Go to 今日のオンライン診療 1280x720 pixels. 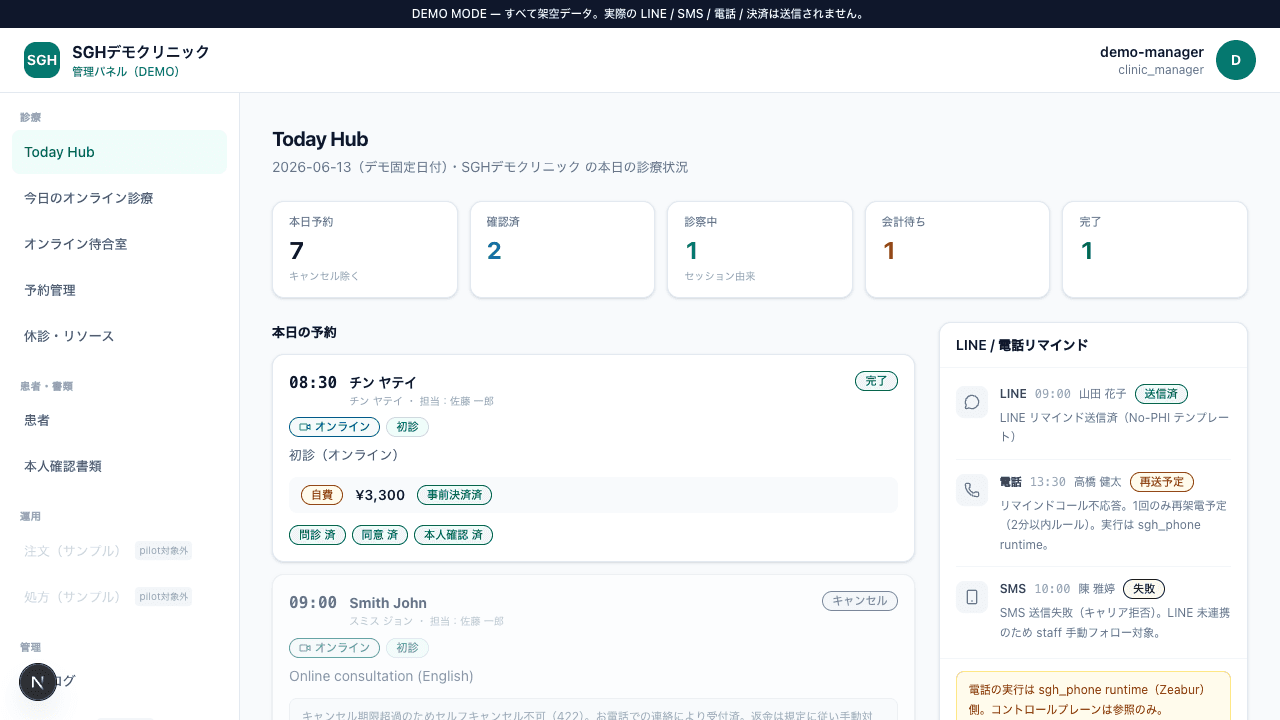pyautogui.click(x=119, y=198)
